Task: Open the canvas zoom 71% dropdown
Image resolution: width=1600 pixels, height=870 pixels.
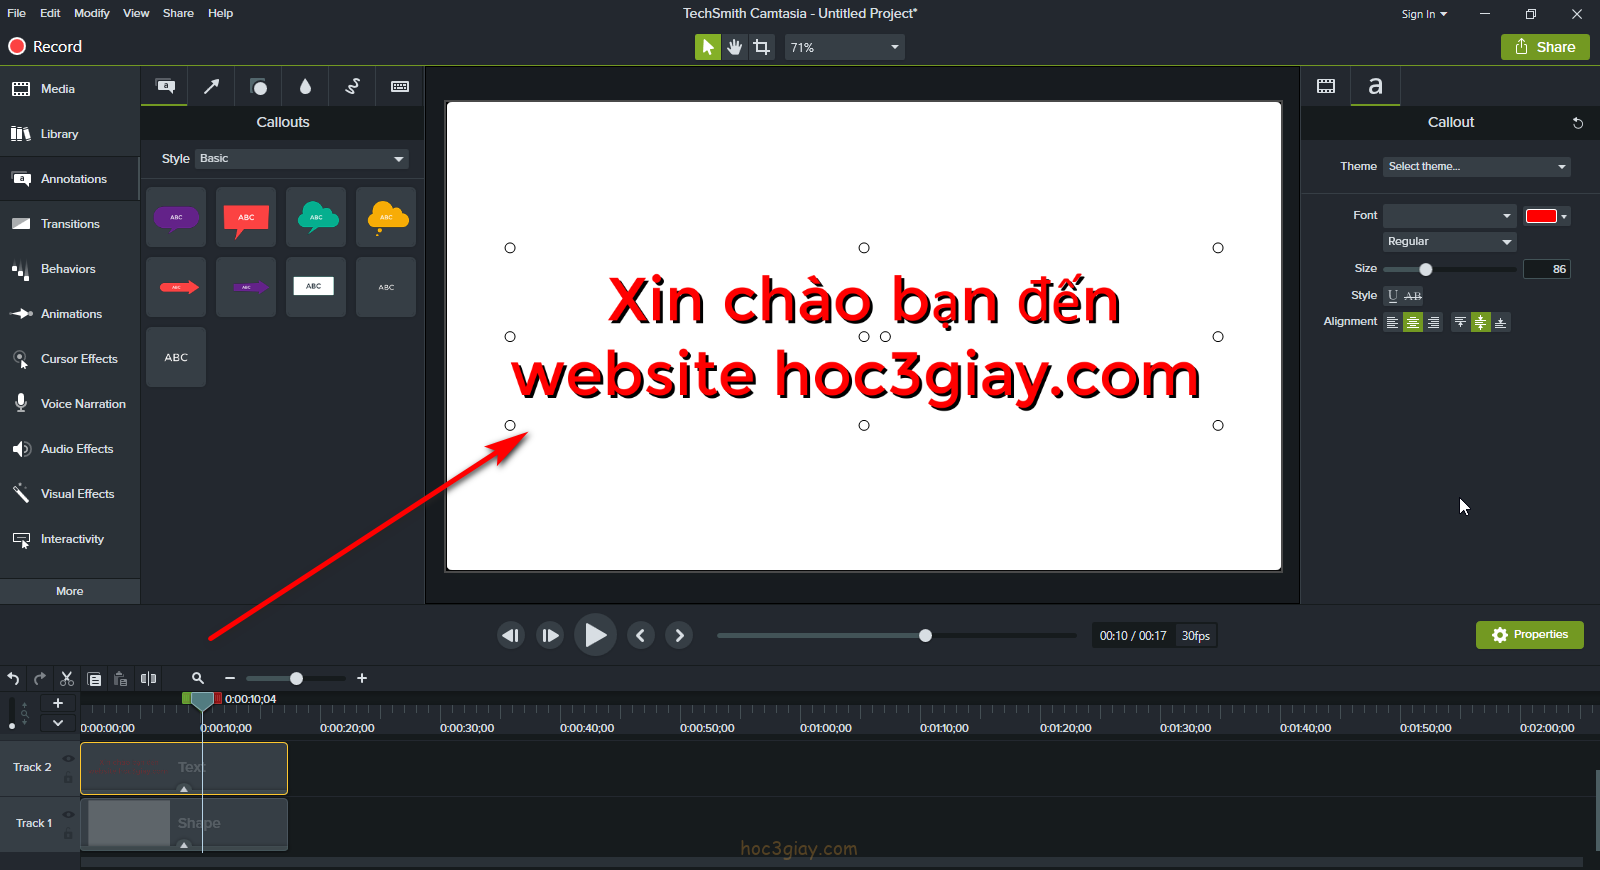Action: (845, 47)
